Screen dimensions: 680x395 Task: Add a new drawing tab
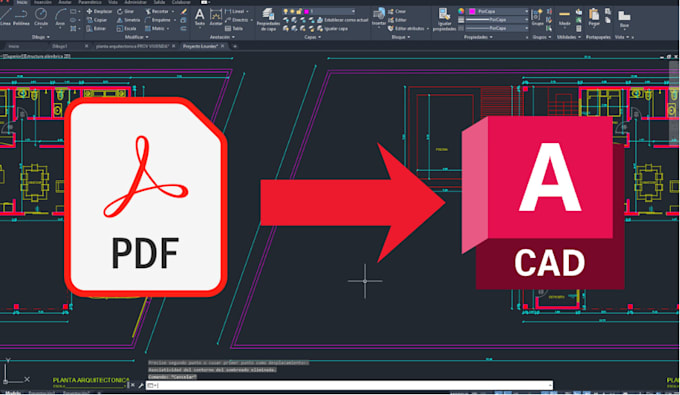[x=235, y=46]
